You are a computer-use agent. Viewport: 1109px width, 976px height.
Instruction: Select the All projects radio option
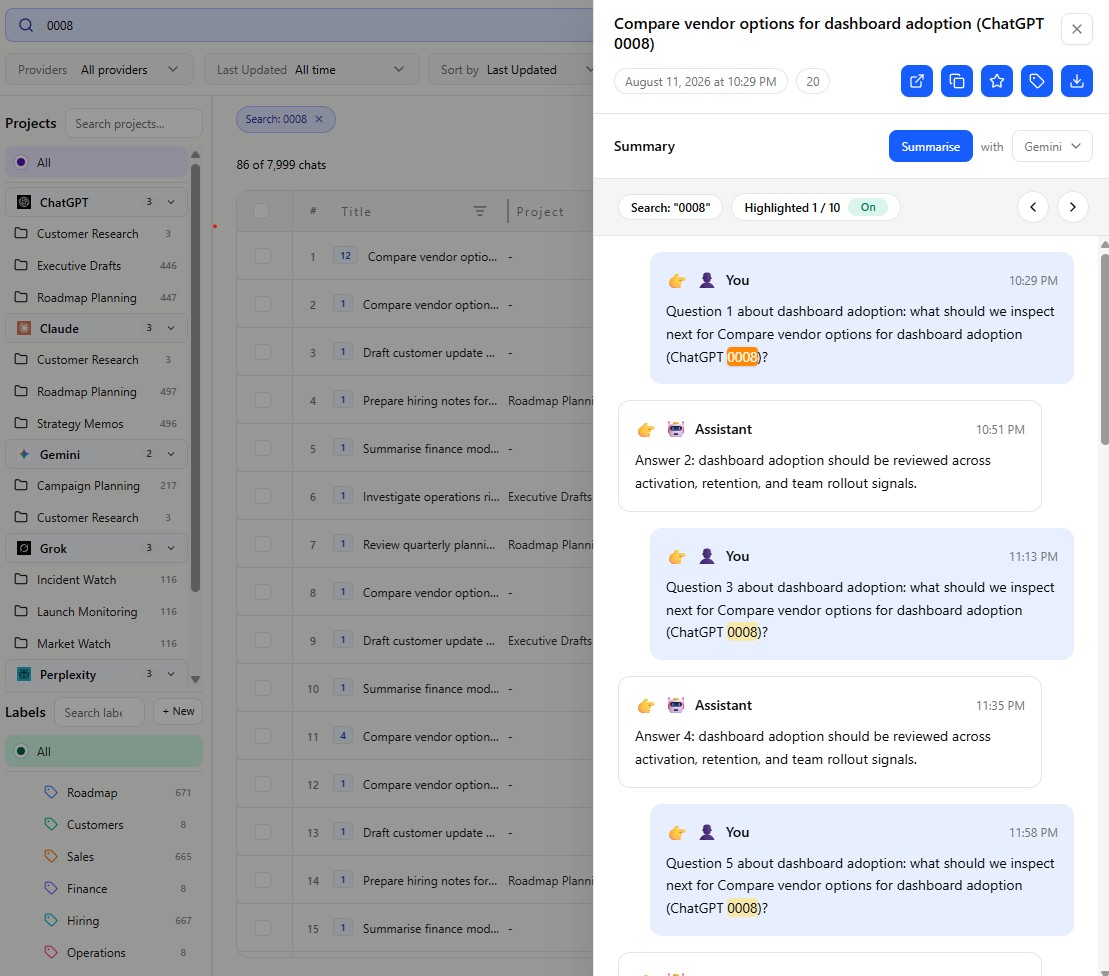(21, 162)
